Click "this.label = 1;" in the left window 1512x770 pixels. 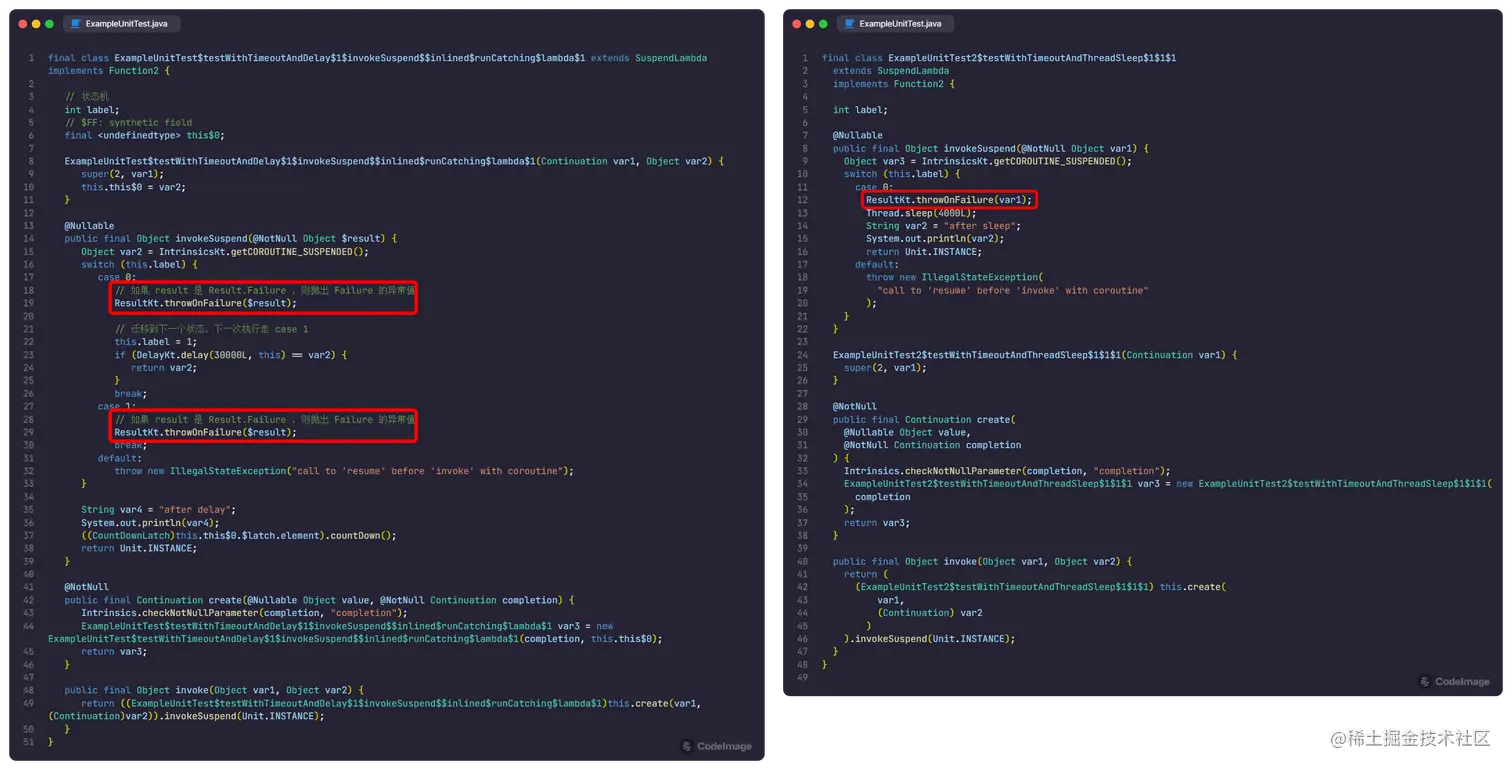(x=156, y=342)
